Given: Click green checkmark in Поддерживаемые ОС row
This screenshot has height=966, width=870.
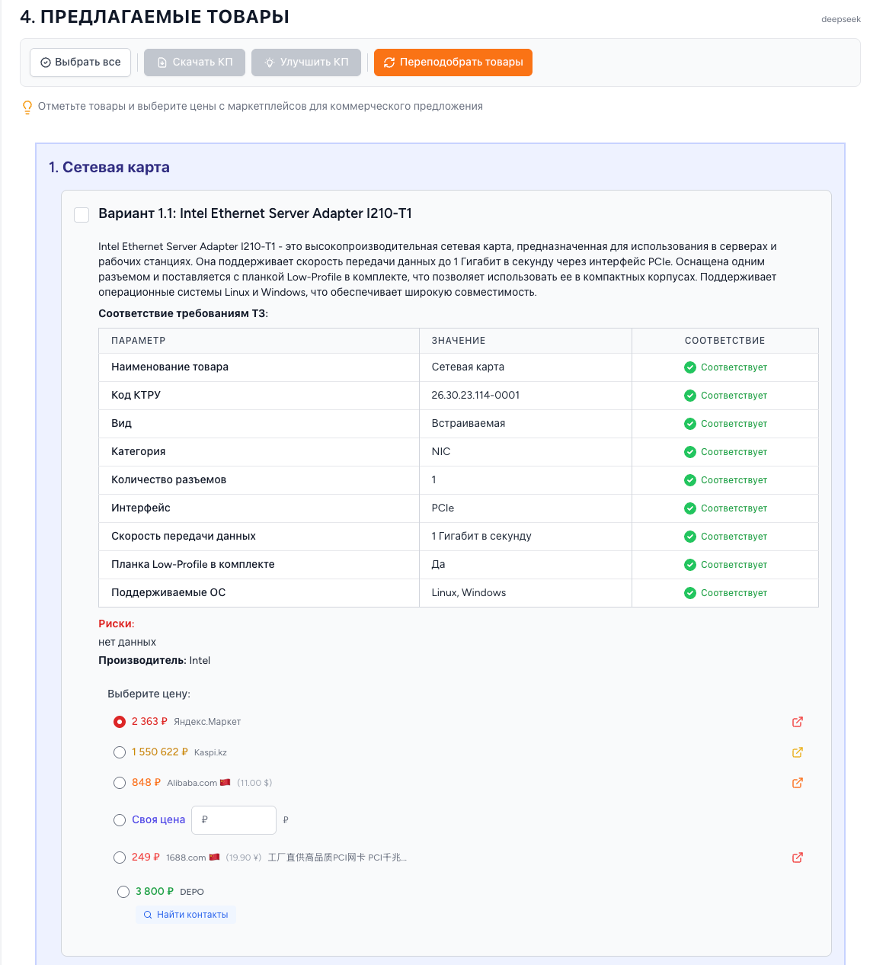Looking at the screenshot, I should click(x=690, y=593).
